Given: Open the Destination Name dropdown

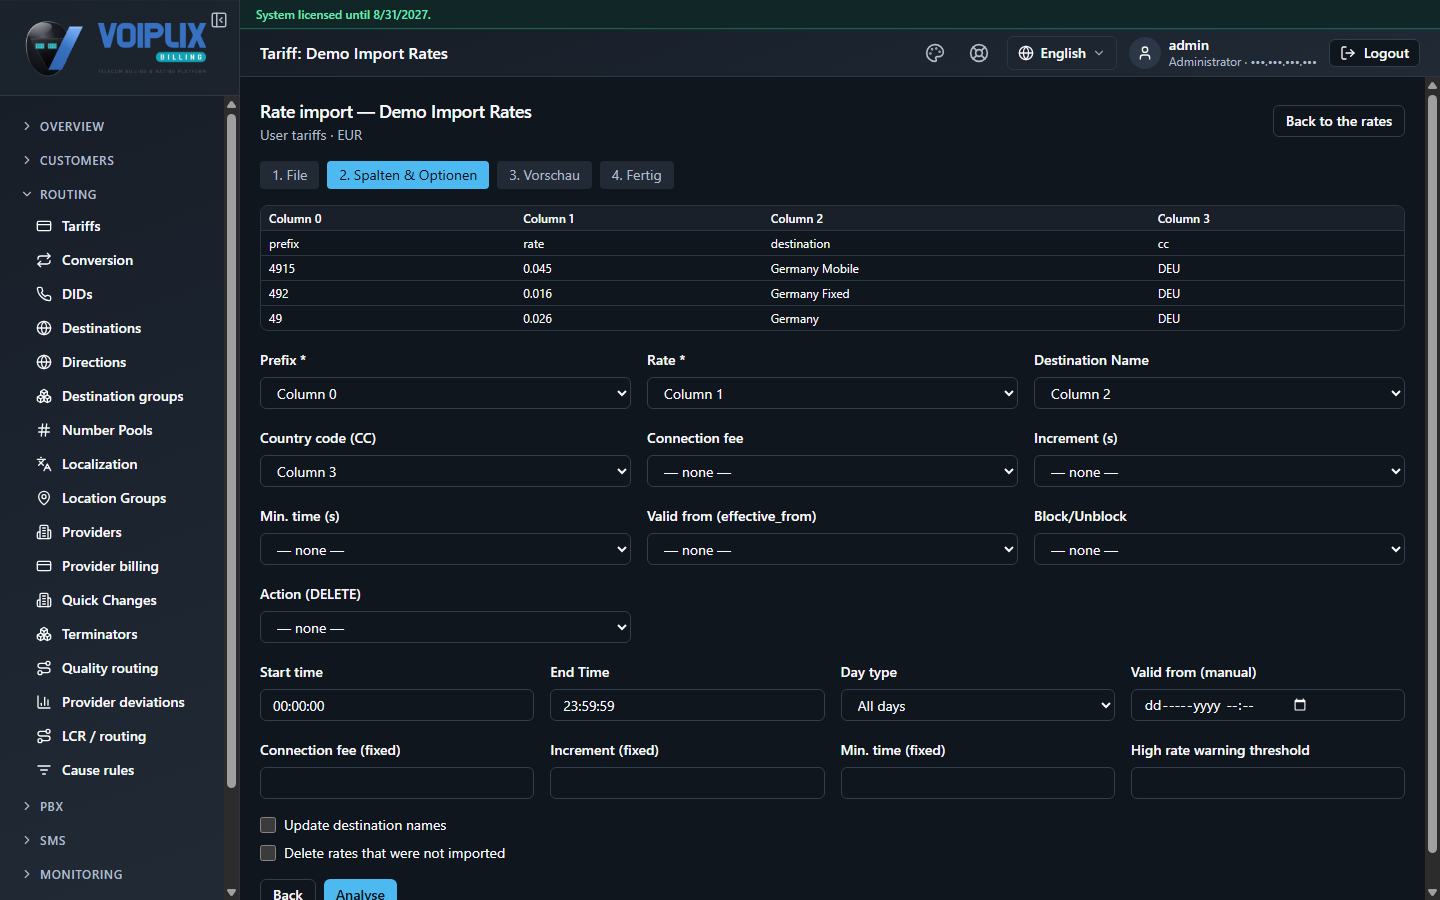Looking at the screenshot, I should tap(1219, 393).
